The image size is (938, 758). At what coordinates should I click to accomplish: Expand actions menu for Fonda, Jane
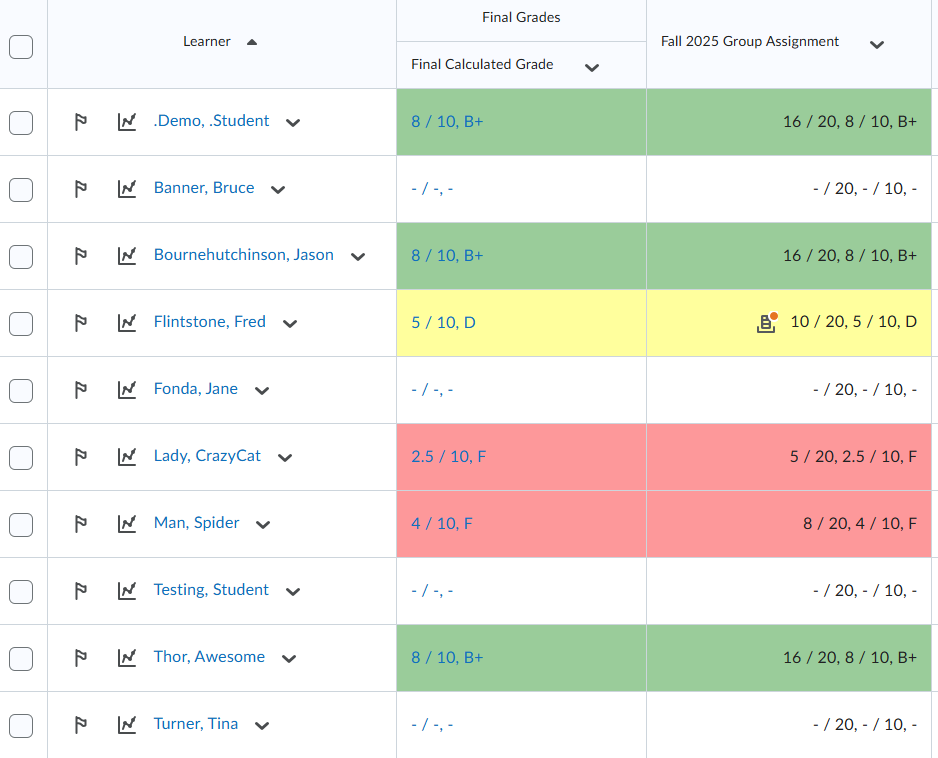click(261, 391)
